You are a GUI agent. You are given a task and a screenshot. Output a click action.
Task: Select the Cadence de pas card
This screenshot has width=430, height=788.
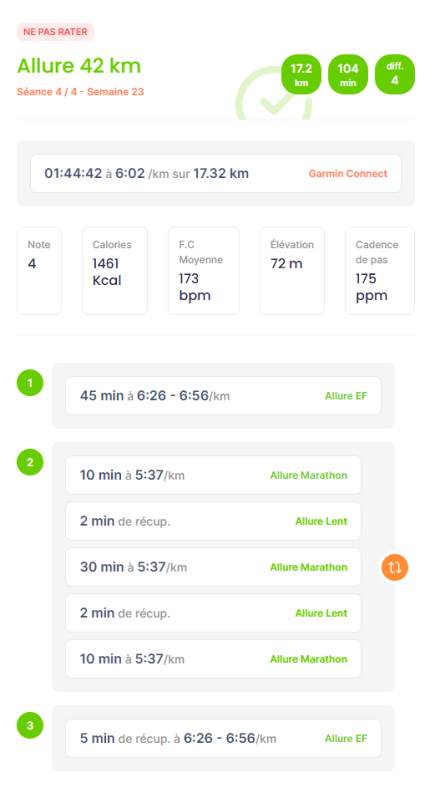(380, 270)
